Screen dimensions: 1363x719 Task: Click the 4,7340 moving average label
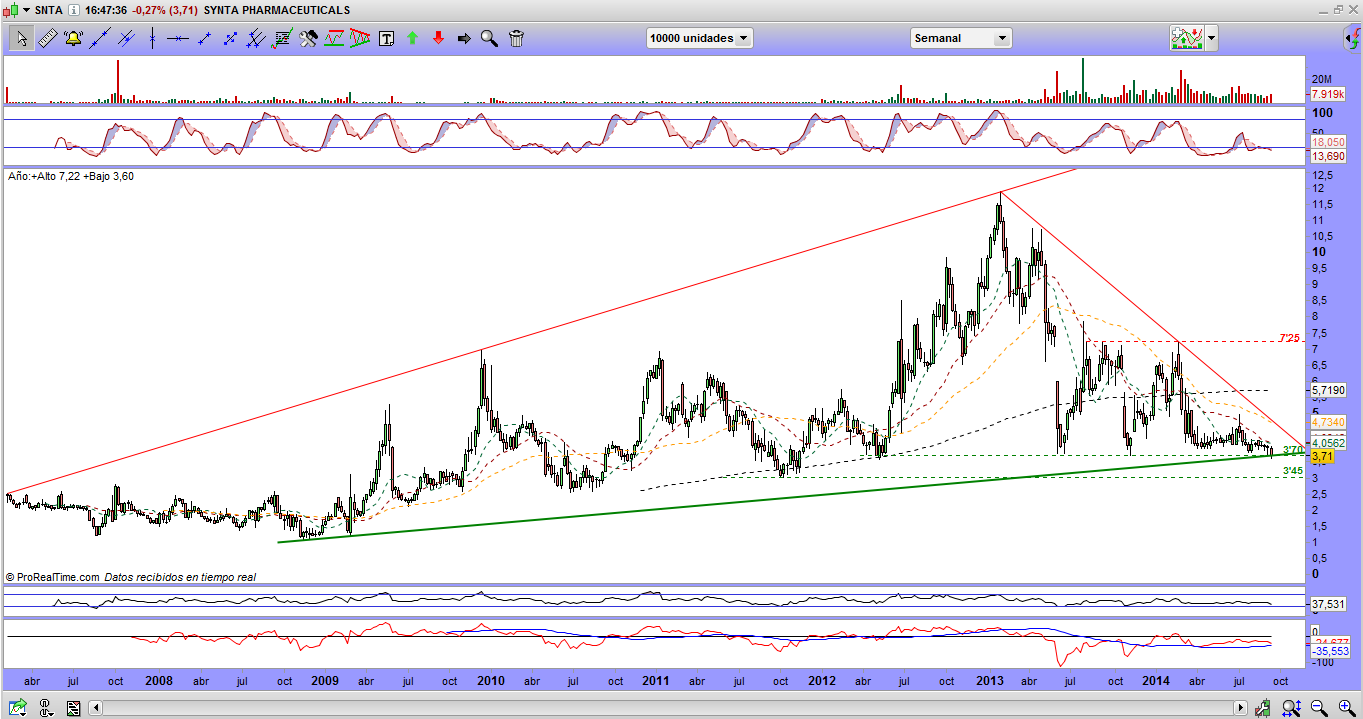[1327, 422]
